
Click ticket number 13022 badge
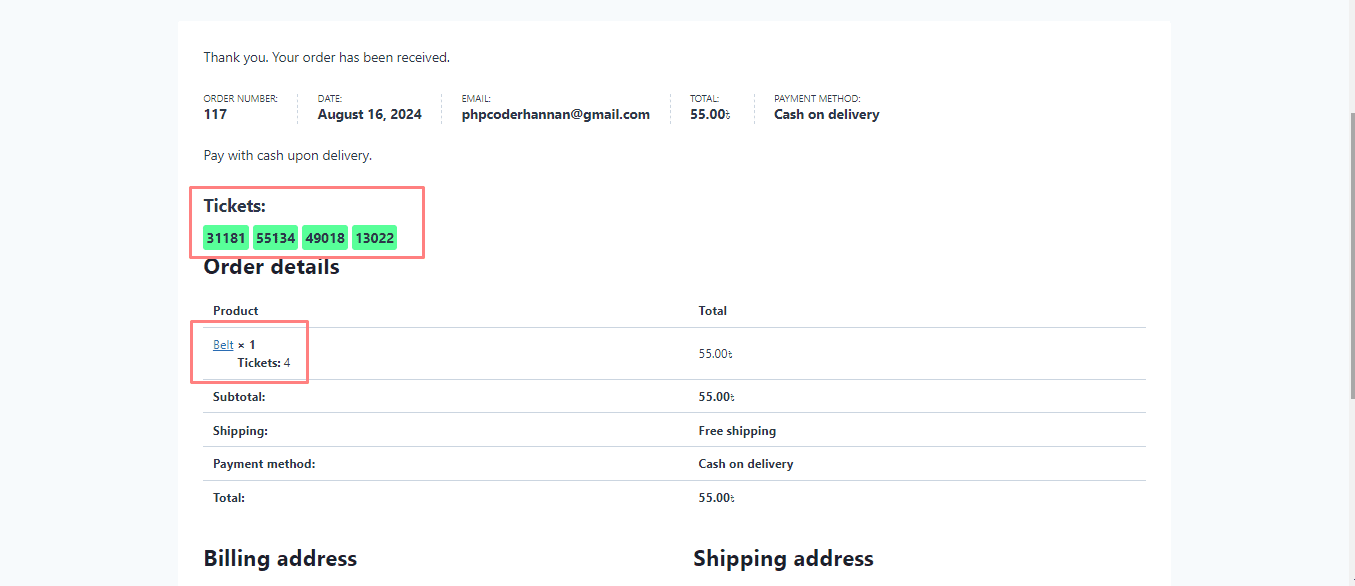pos(374,238)
